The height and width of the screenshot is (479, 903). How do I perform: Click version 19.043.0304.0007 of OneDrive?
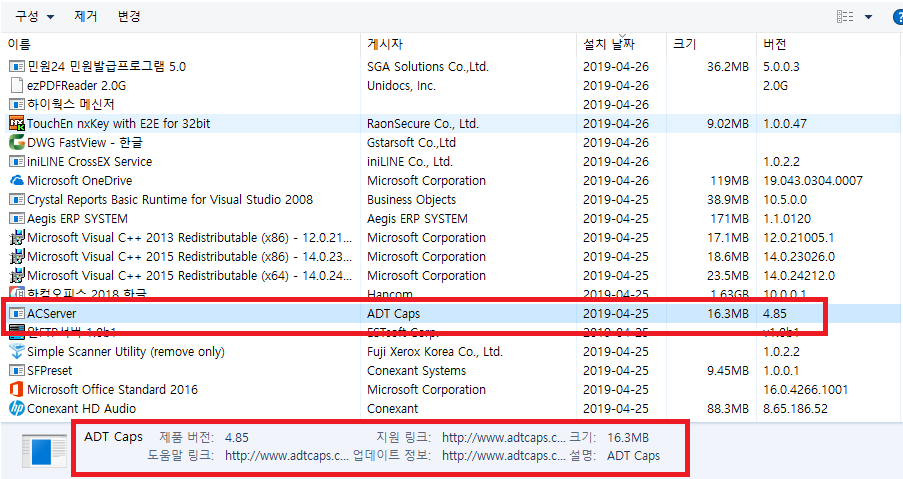point(813,181)
